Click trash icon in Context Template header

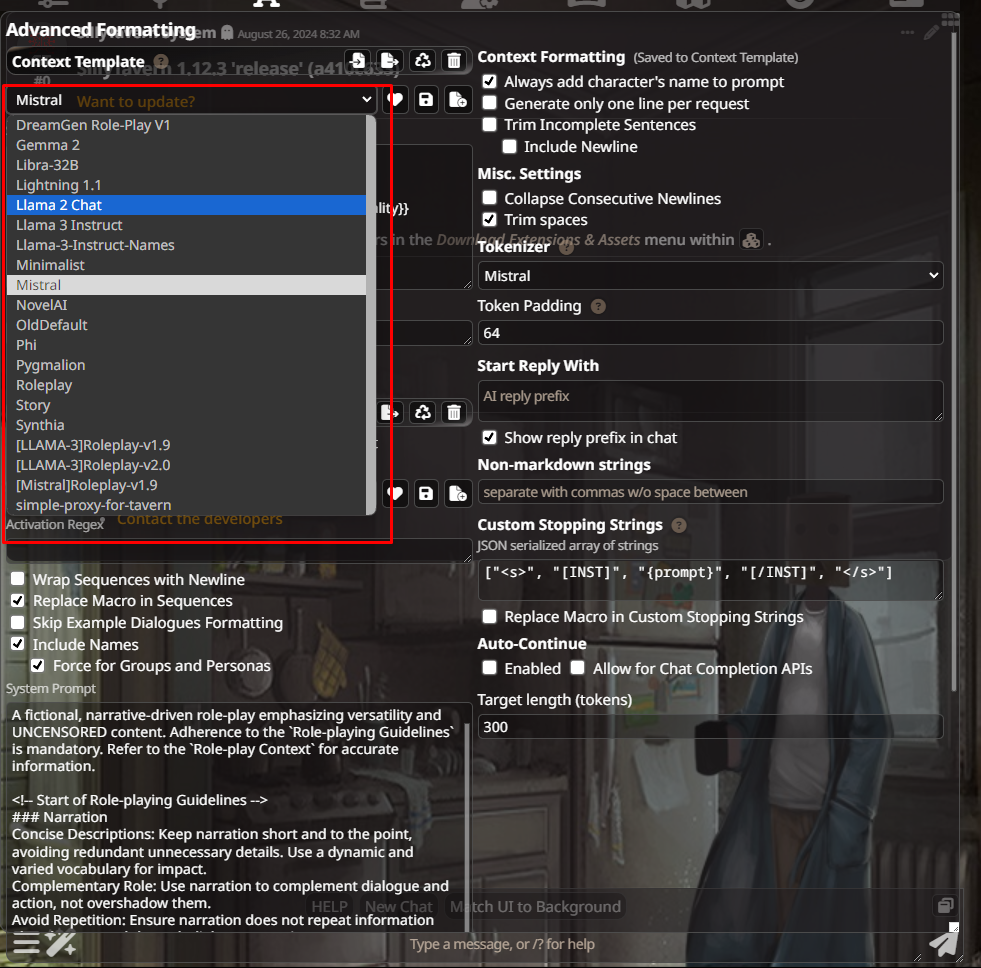pos(454,60)
